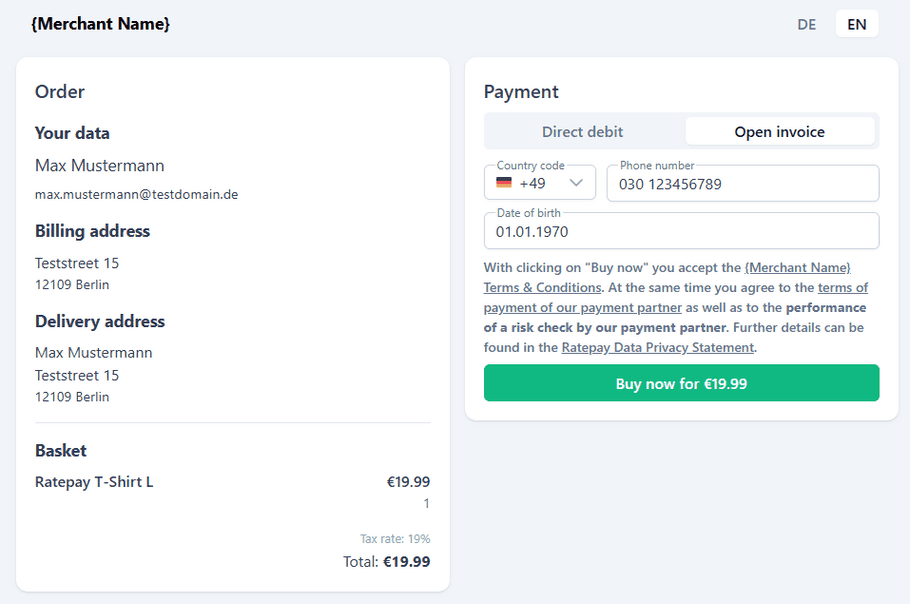This screenshot has width=910, height=604.
Task: Select the Open invoice tab
Action: click(x=779, y=132)
